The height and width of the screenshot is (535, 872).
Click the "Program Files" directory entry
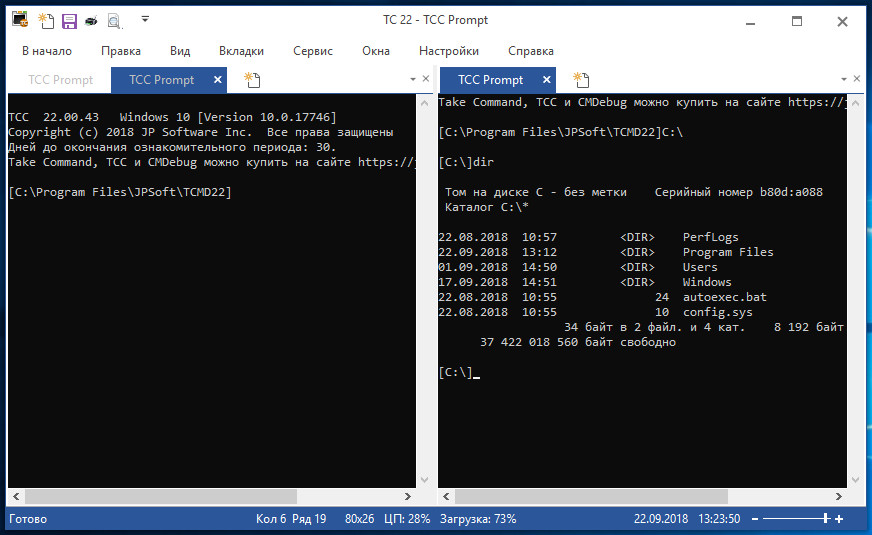(x=728, y=252)
